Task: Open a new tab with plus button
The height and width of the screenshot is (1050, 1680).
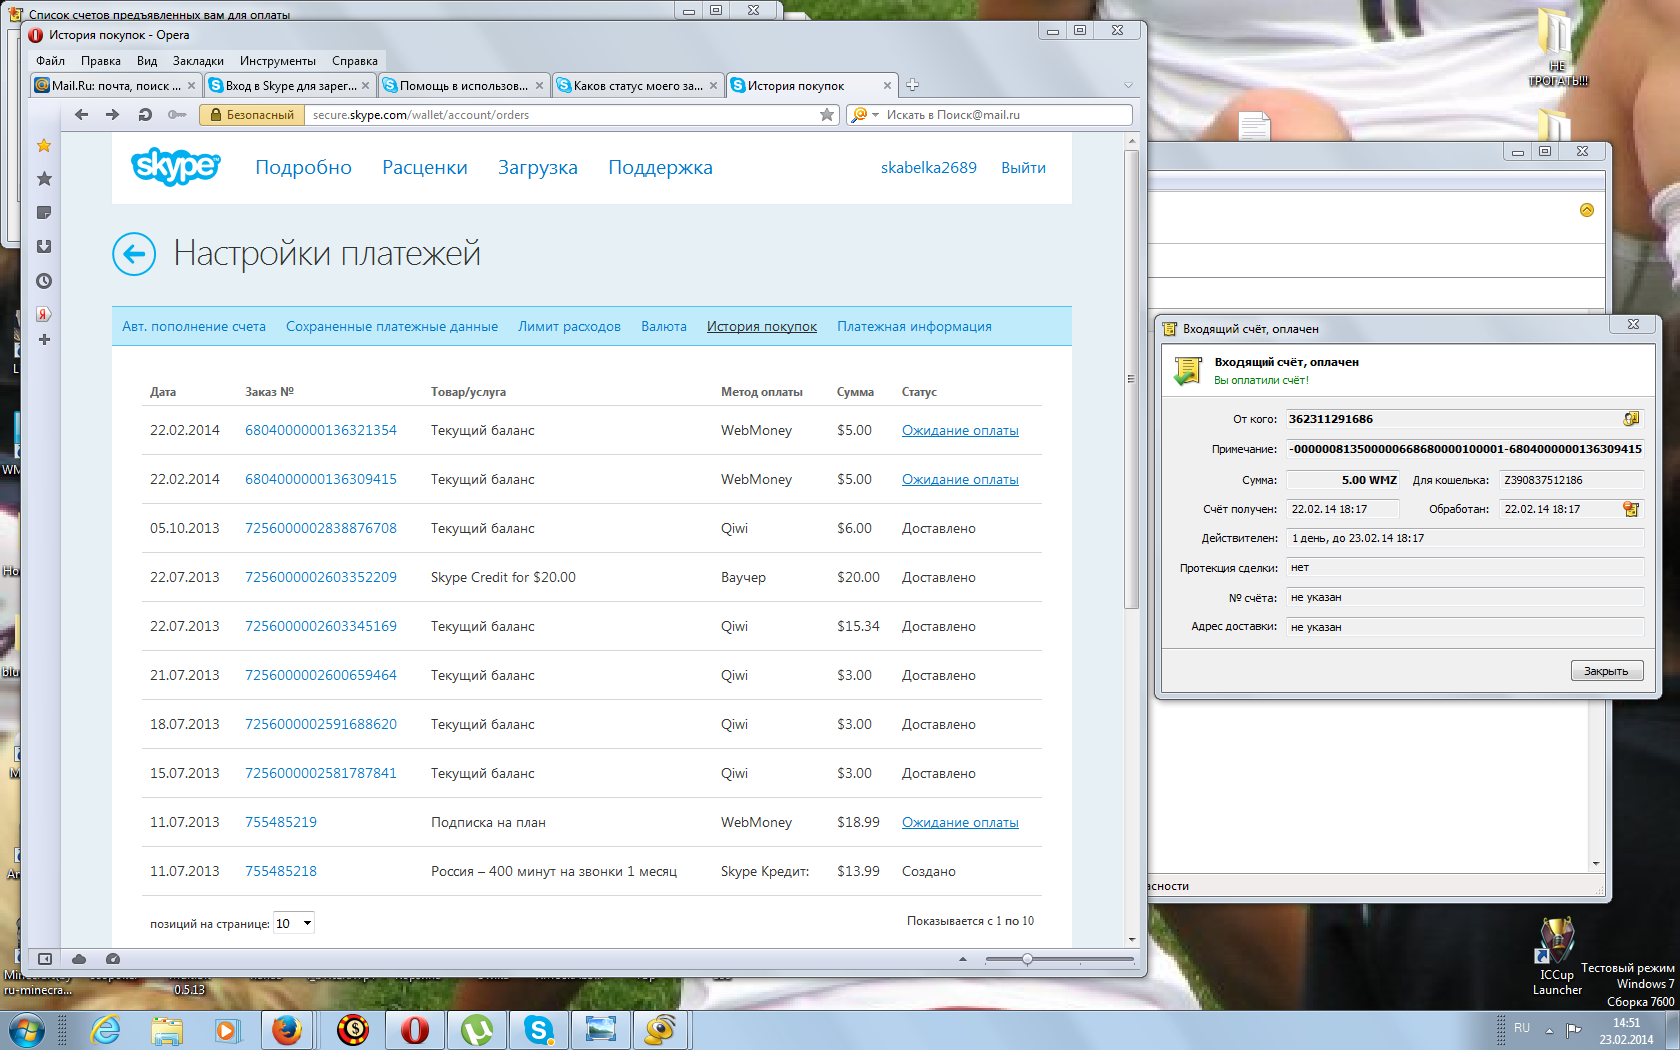Action: point(912,85)
